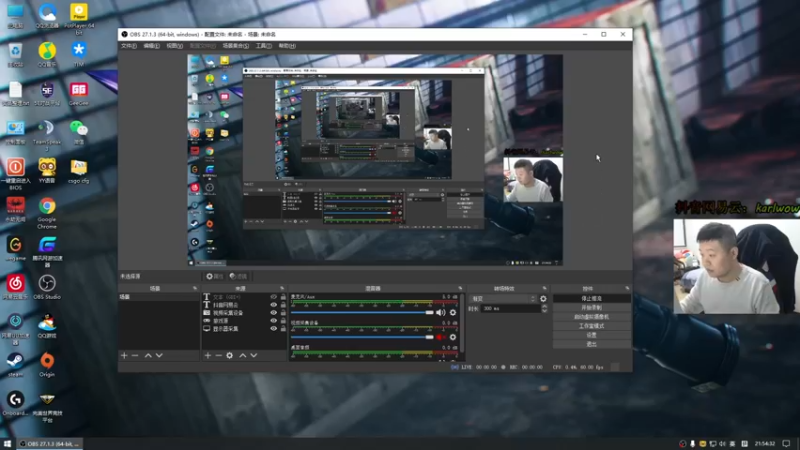
Task: Toggle visibility of the second text source
Action: point(273,305)
